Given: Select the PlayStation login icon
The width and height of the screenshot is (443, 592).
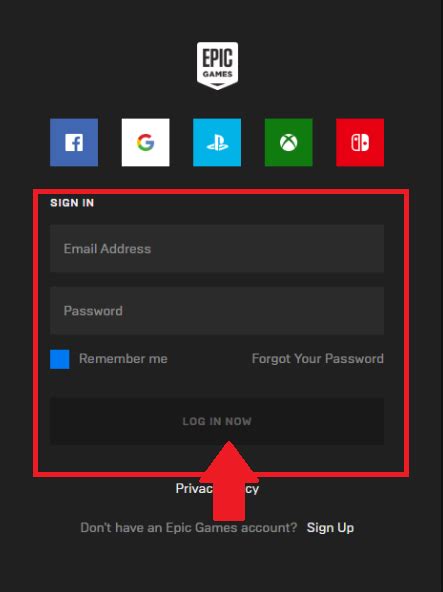Looking at the screenshot, I should [217, 142].
